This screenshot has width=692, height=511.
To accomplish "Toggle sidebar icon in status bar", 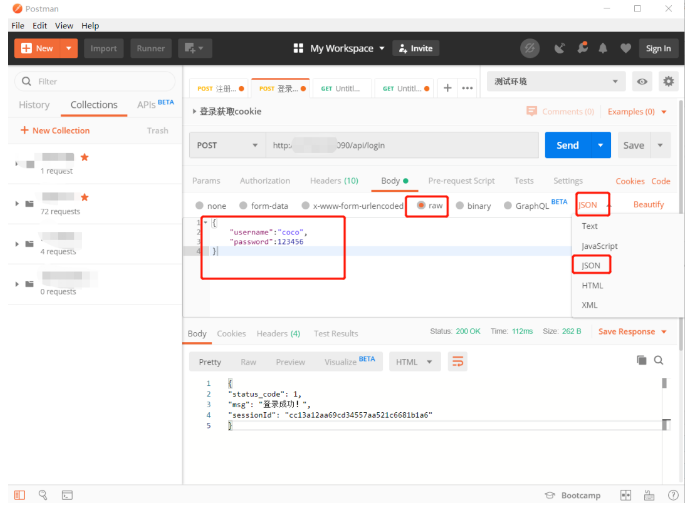I will click(19, 495).
